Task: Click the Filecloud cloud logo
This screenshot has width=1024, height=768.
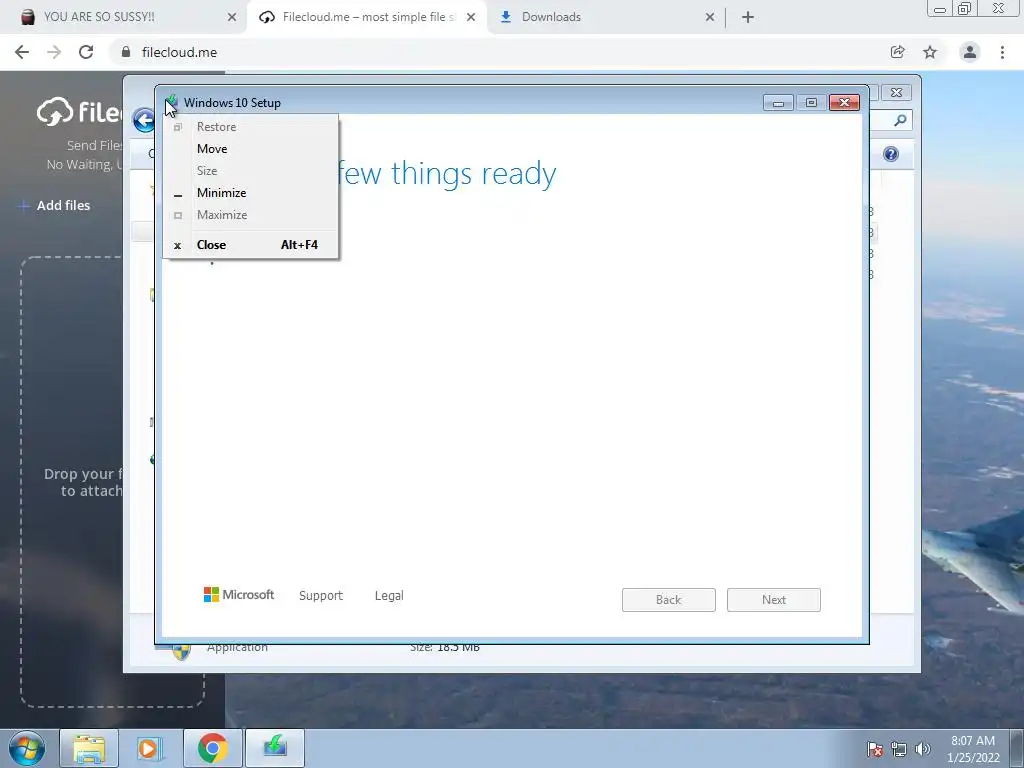Action: (55, 112)
